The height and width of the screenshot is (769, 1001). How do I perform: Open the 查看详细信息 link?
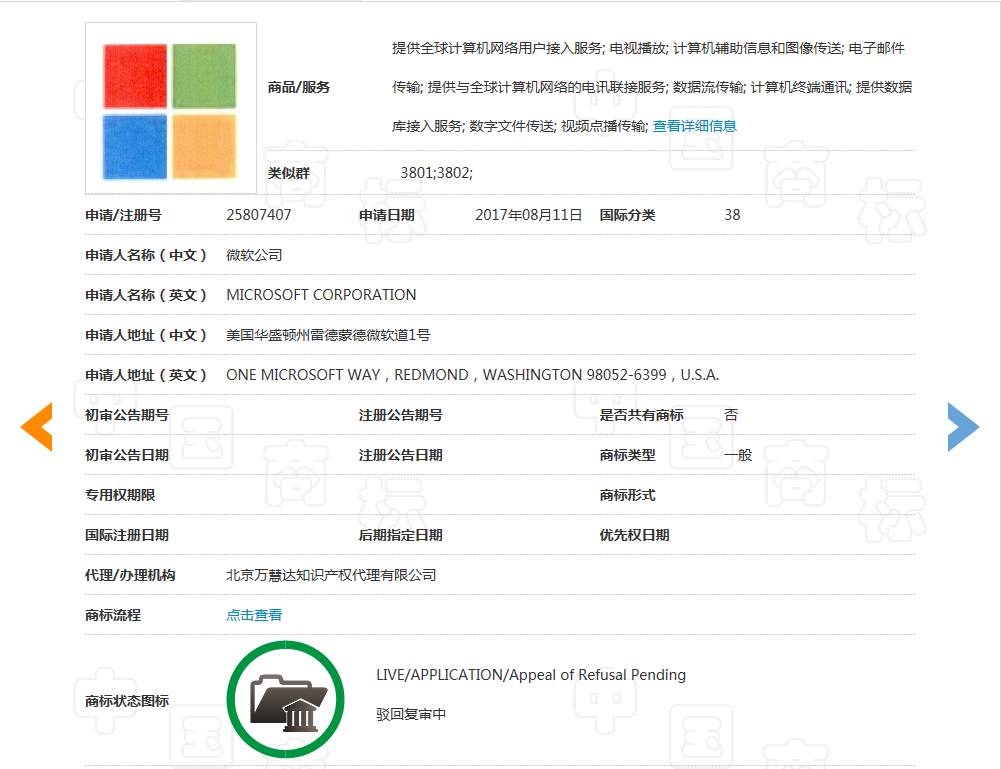[694, 126]
